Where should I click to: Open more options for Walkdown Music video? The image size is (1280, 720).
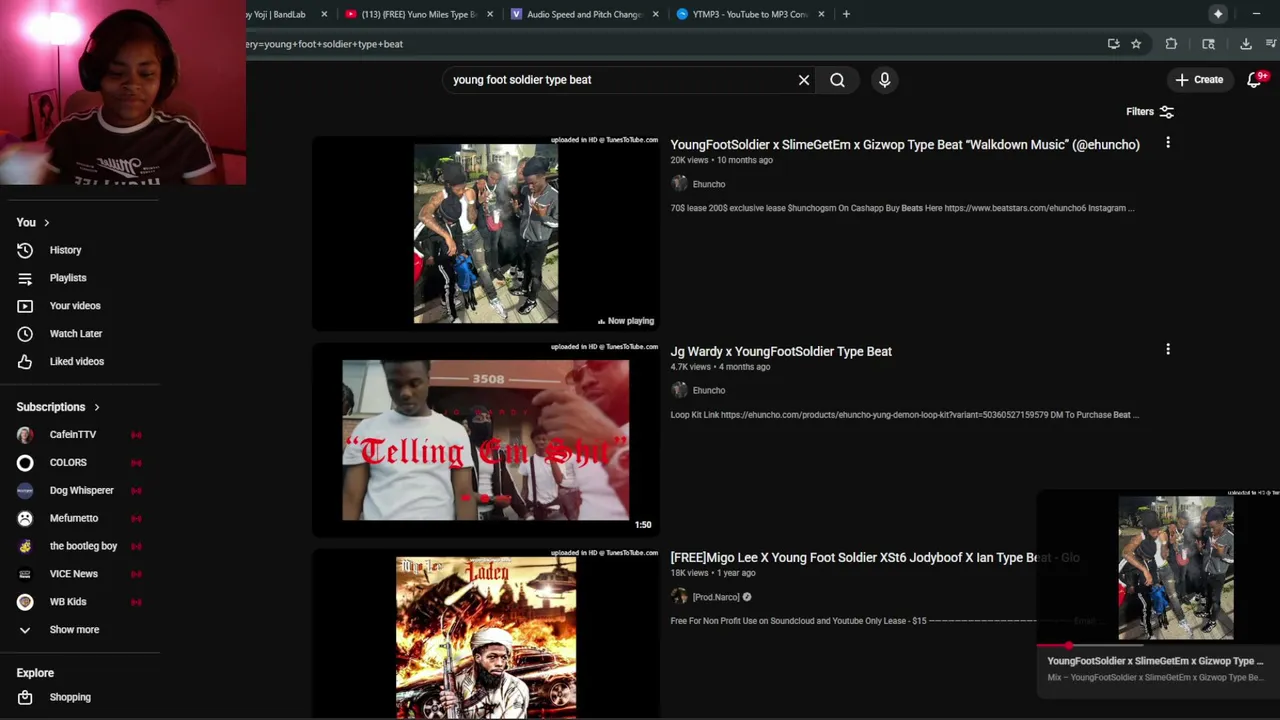pyautogui.click(x=1167, y=143)
